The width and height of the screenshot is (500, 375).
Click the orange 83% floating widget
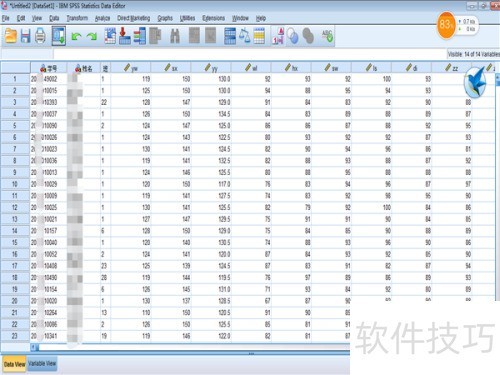click(446, 25)
